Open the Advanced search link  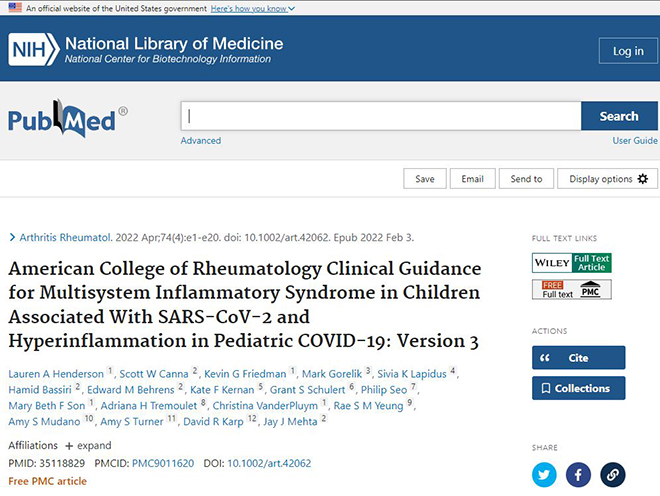201,141
